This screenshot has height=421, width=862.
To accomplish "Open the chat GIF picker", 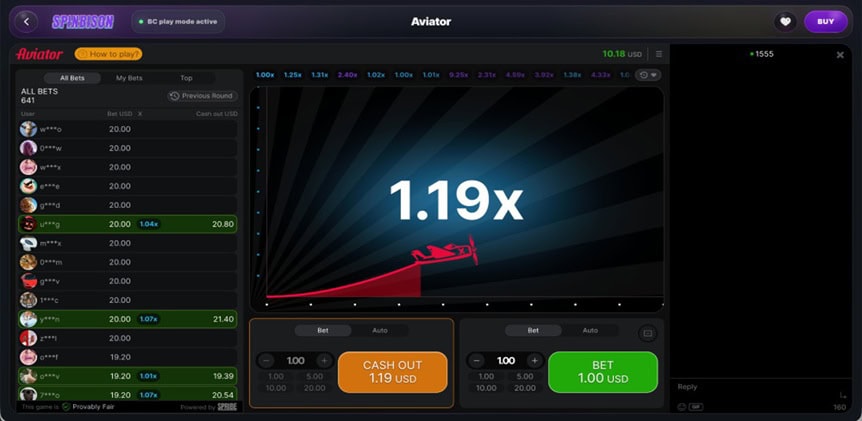I will tap(695, 407).
